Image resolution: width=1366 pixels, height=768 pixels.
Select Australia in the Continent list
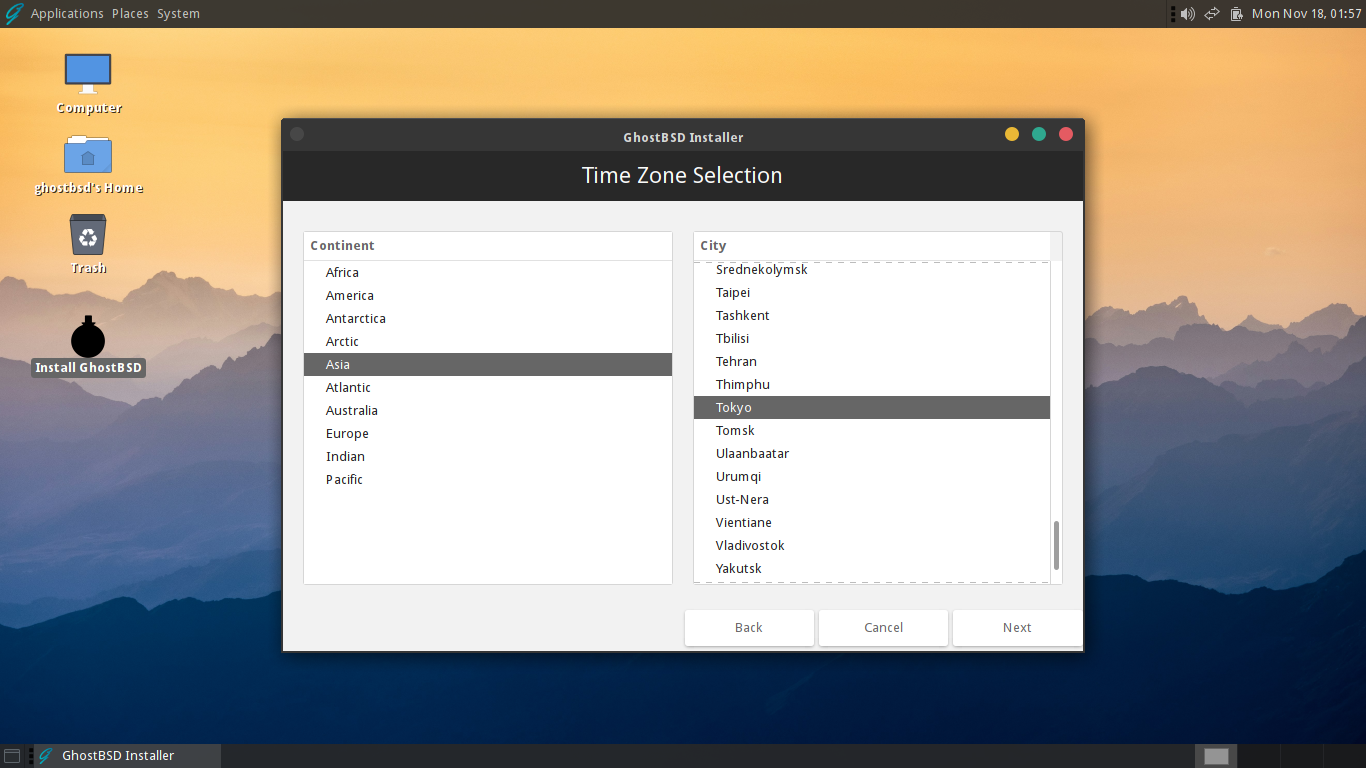[x=488, y=411]
